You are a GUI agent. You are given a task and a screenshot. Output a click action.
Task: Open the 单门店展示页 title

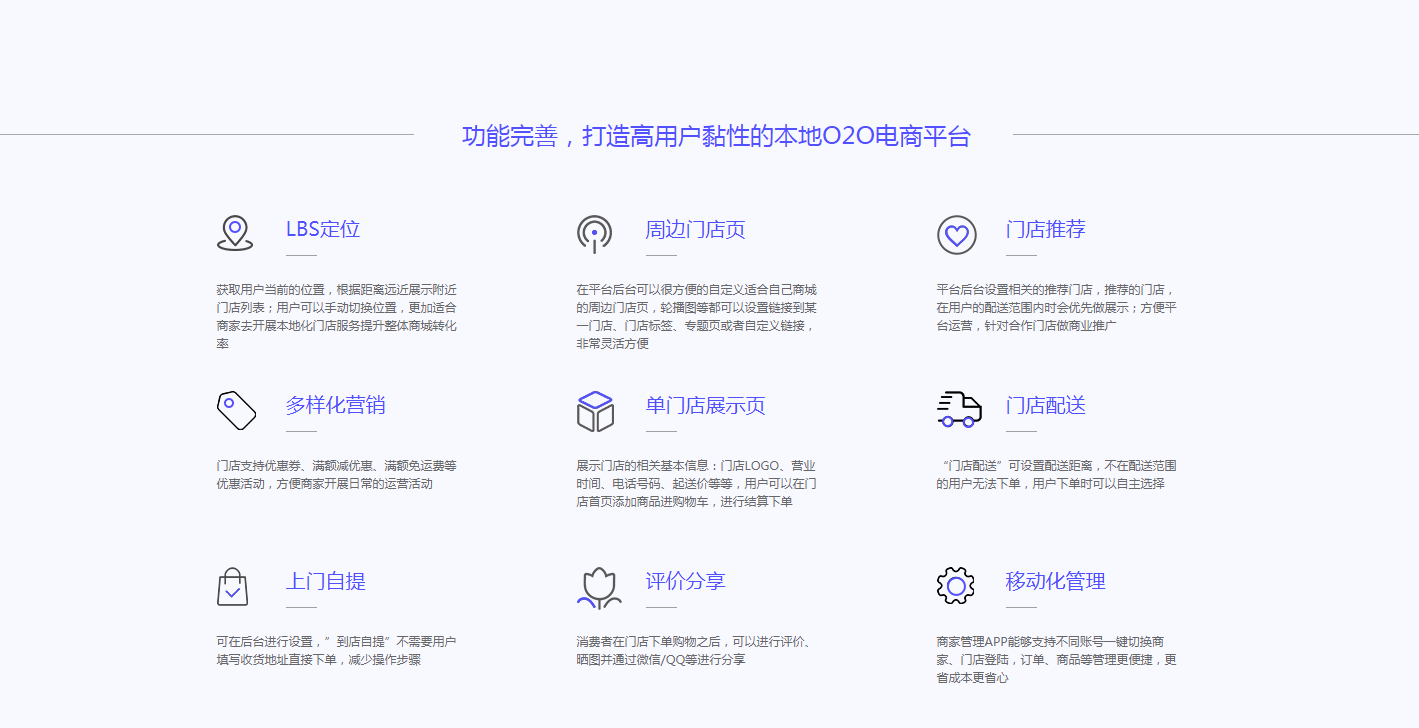click(x=705, y=406)
